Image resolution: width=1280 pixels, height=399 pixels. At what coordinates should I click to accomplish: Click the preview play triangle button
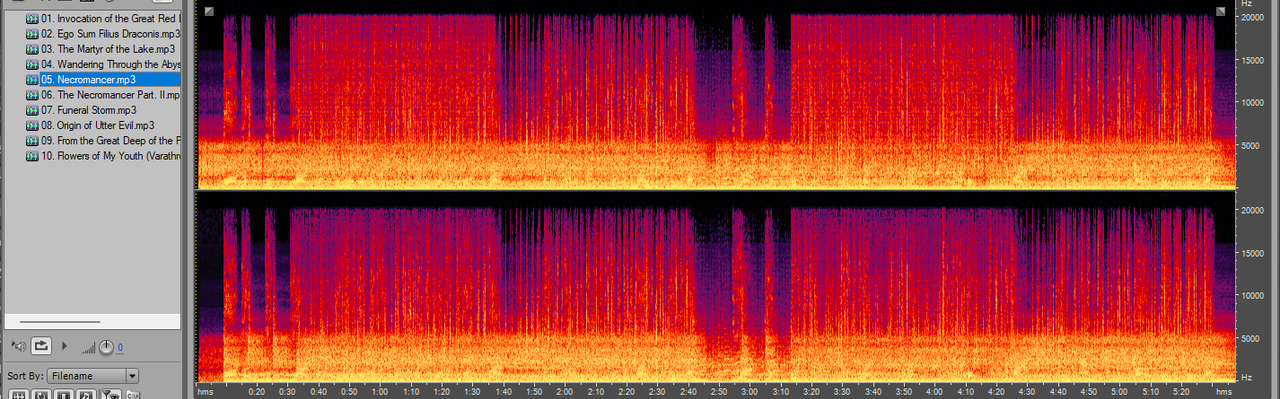(x=65, y=346)
